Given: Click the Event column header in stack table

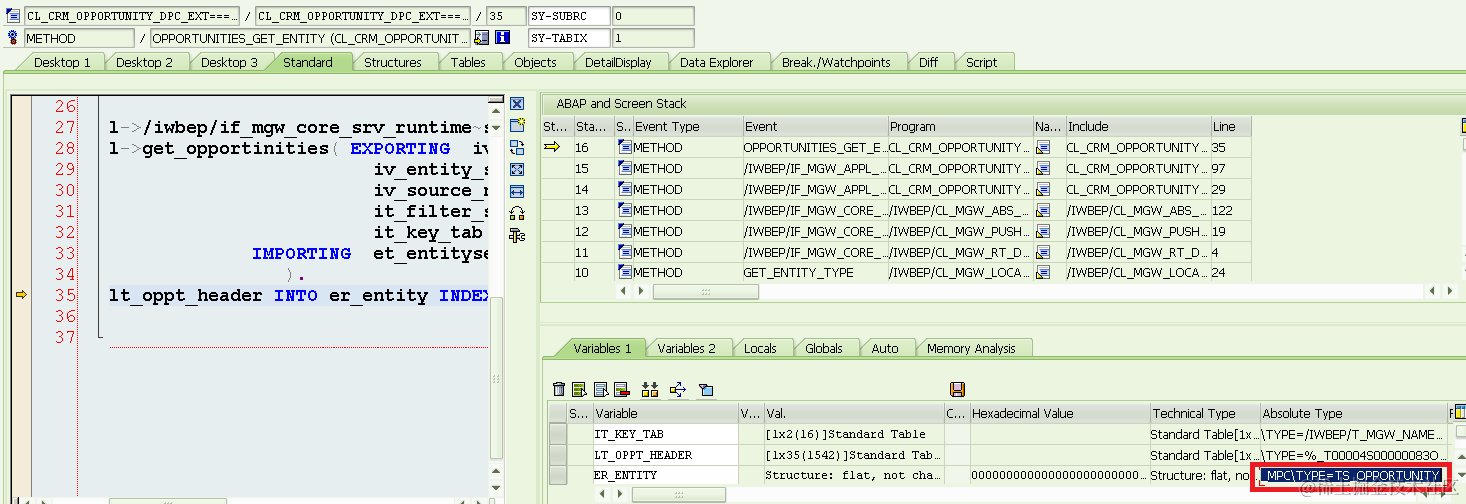Looking at the screenshot, I should pos(815,126).
